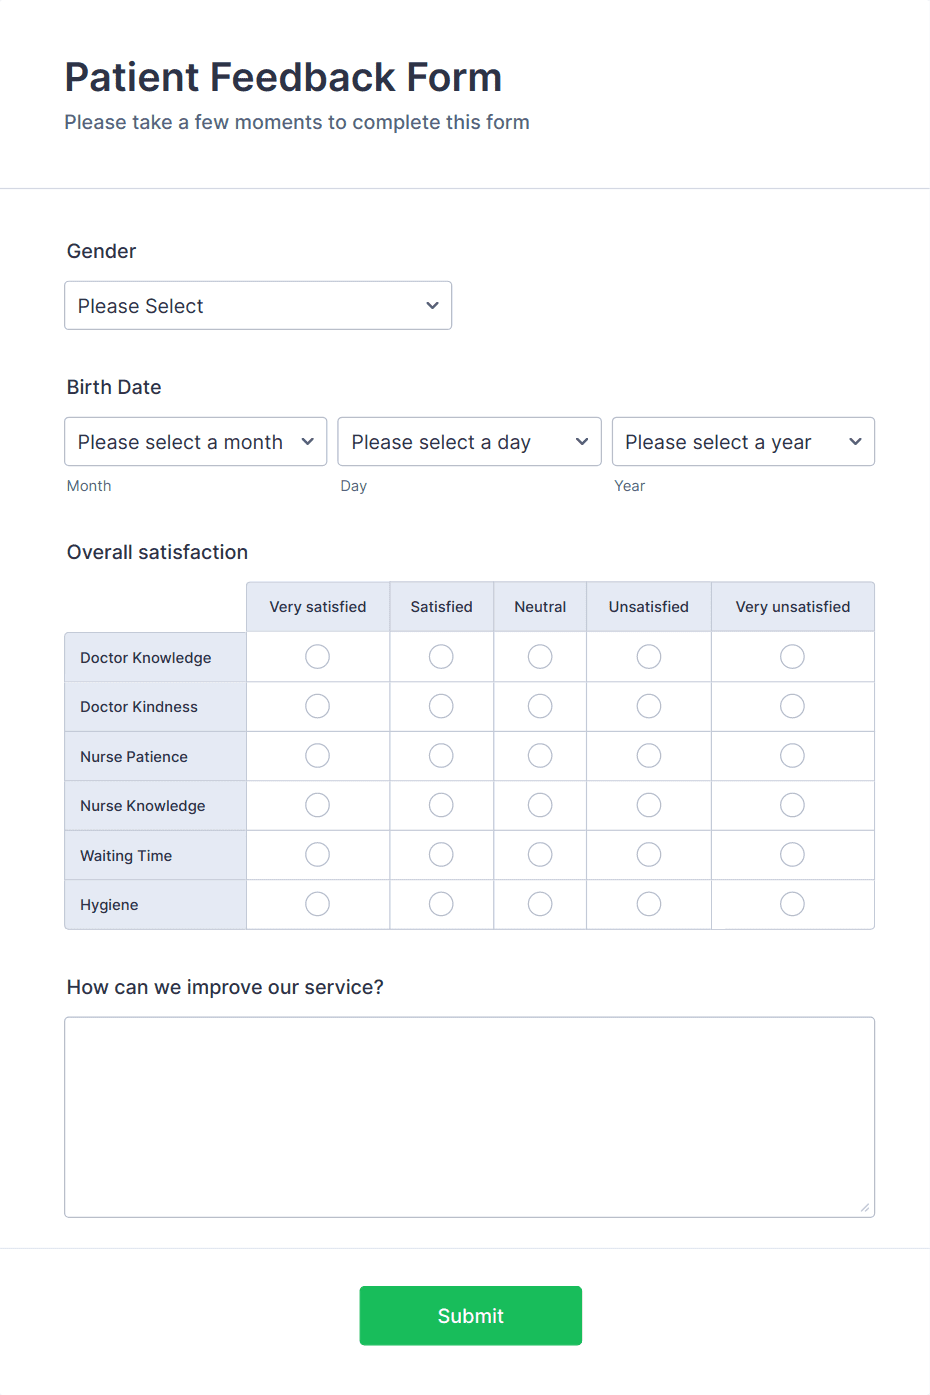Open the Gender dropdown
This screenshot has width=930, height=1395.
pyautogui.click(x=257, y=305)
